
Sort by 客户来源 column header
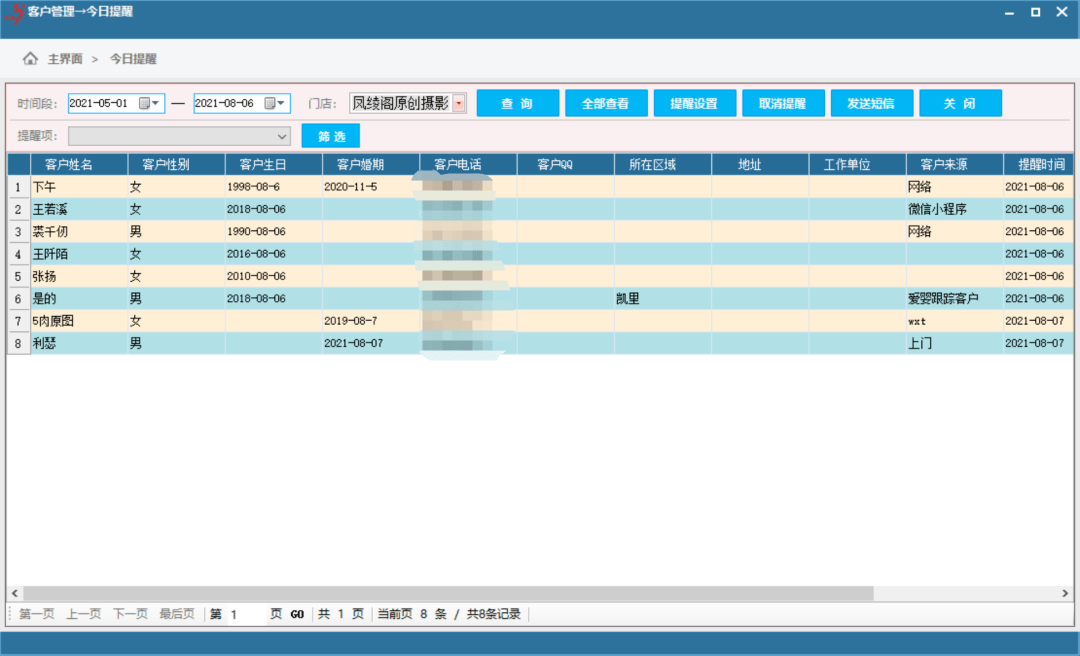[x=955, y=164]
